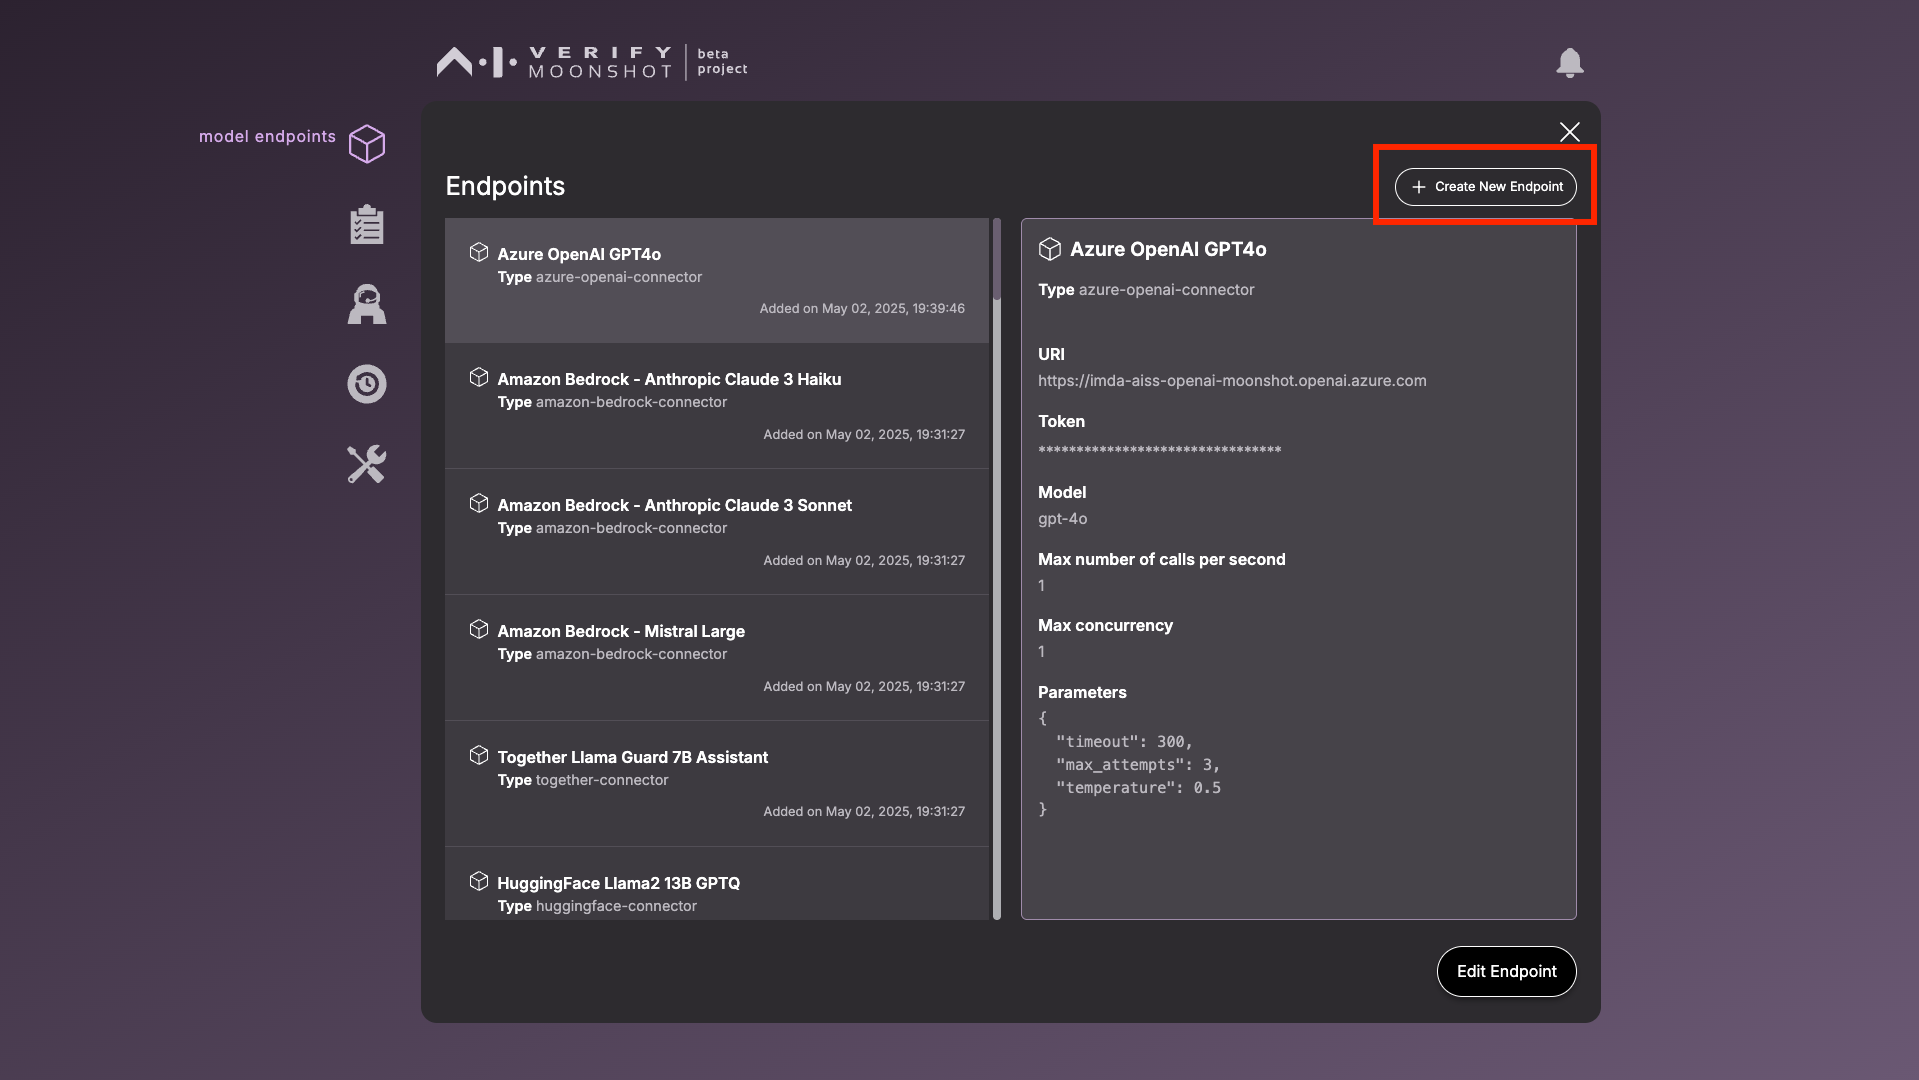
Task: Click the endpoints list scrollbar
Action: point(997,568)
